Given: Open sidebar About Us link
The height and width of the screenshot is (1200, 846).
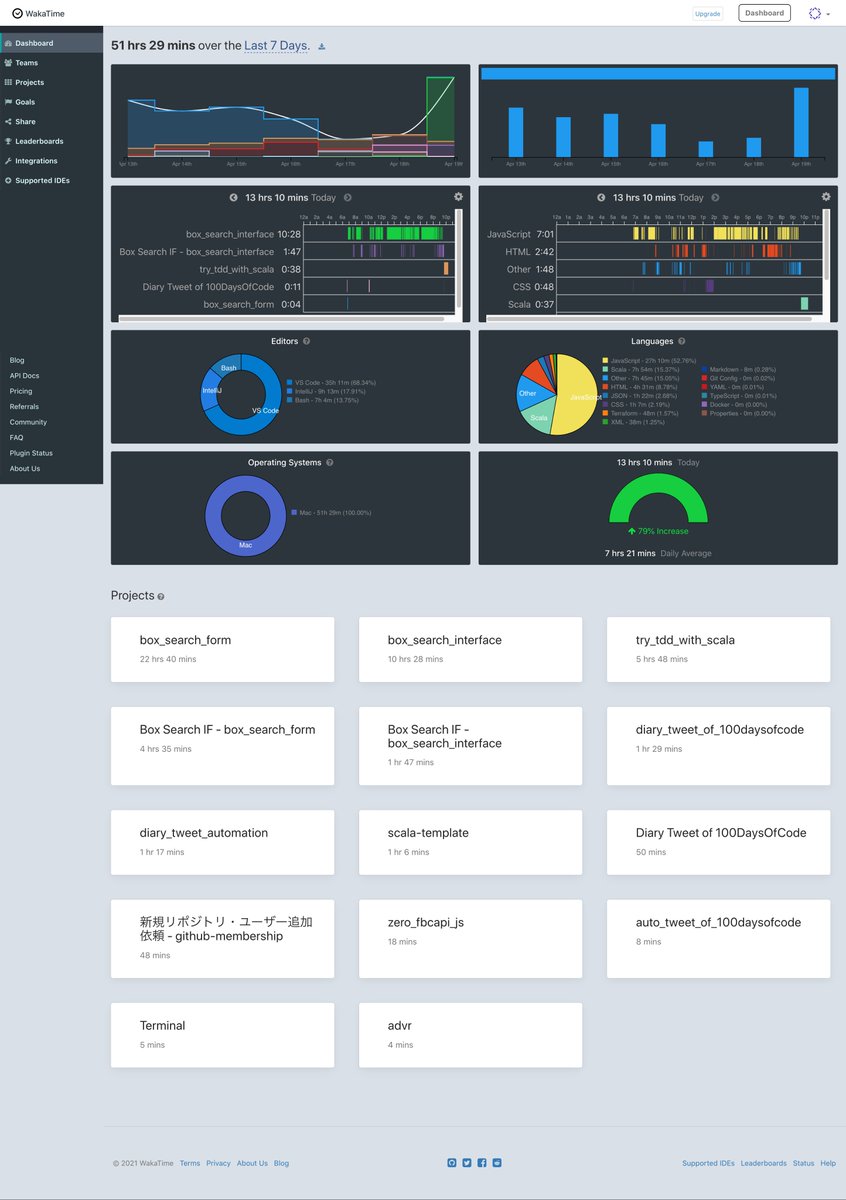Looking at the screenshot, I should click(25, 468).
